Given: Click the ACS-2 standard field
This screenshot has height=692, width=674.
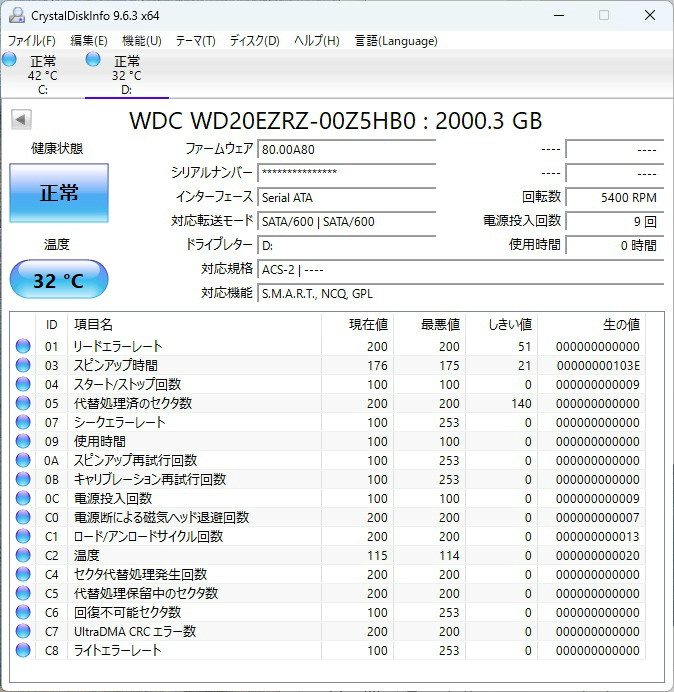Looking at the screenshot, I should 461,269.
